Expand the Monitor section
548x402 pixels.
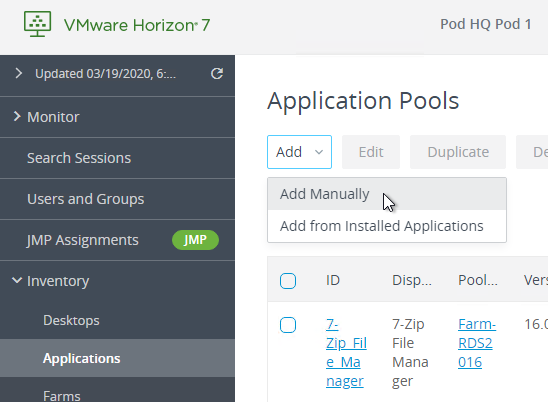tap(17, 117)
